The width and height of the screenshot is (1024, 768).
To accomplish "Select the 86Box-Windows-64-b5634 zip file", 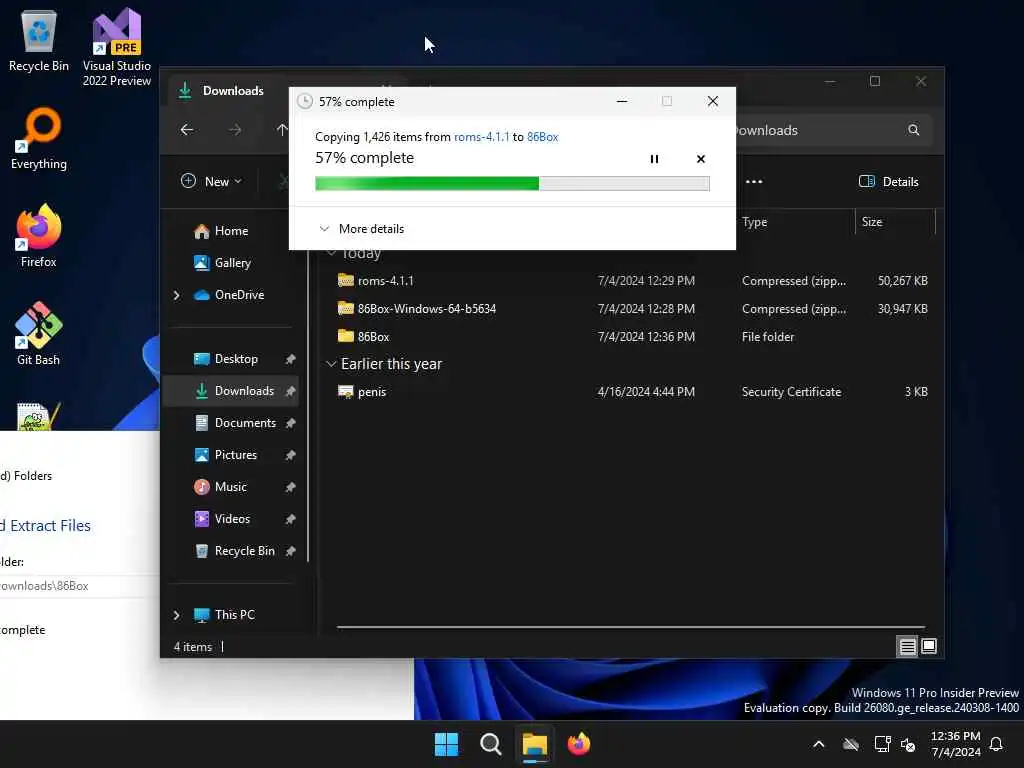I will (632, 308).
